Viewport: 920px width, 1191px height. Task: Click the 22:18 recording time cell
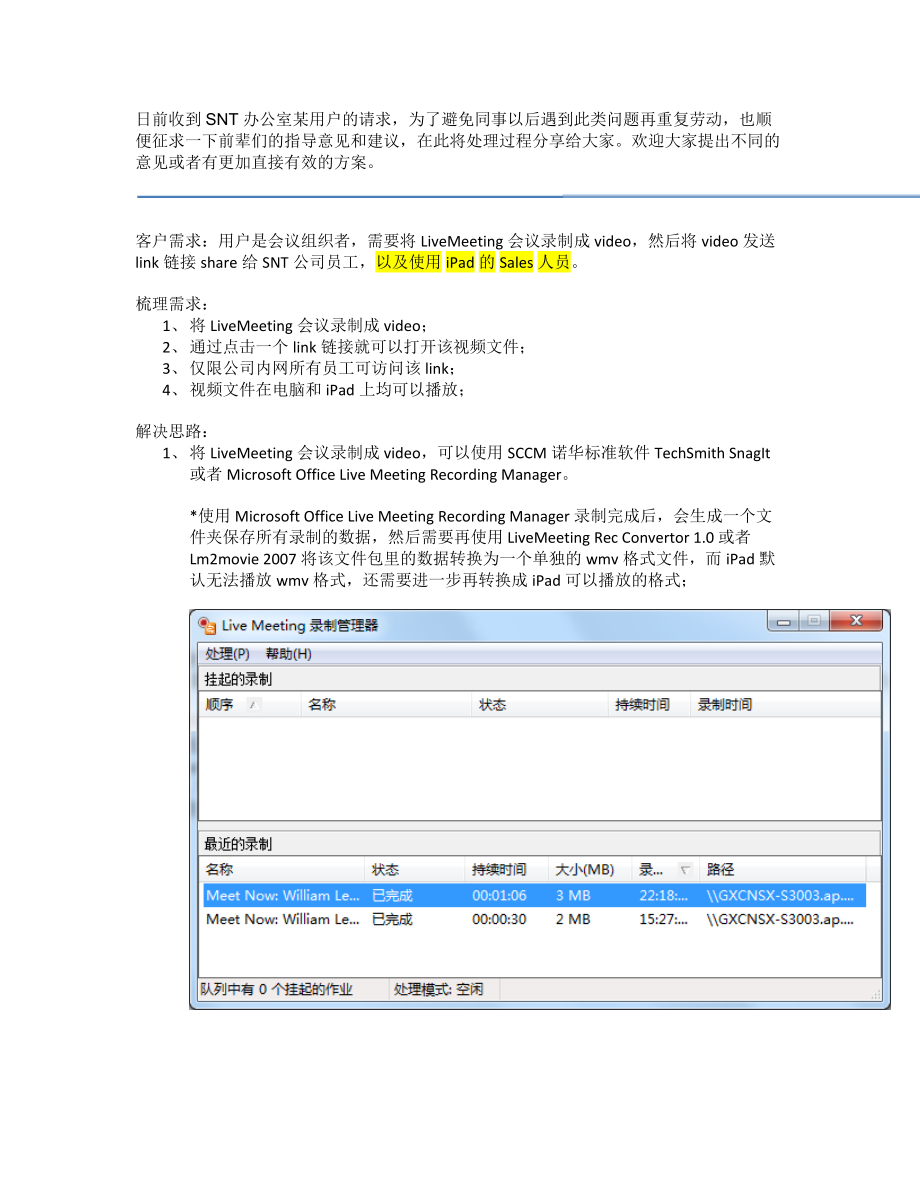tap(663, 896)
